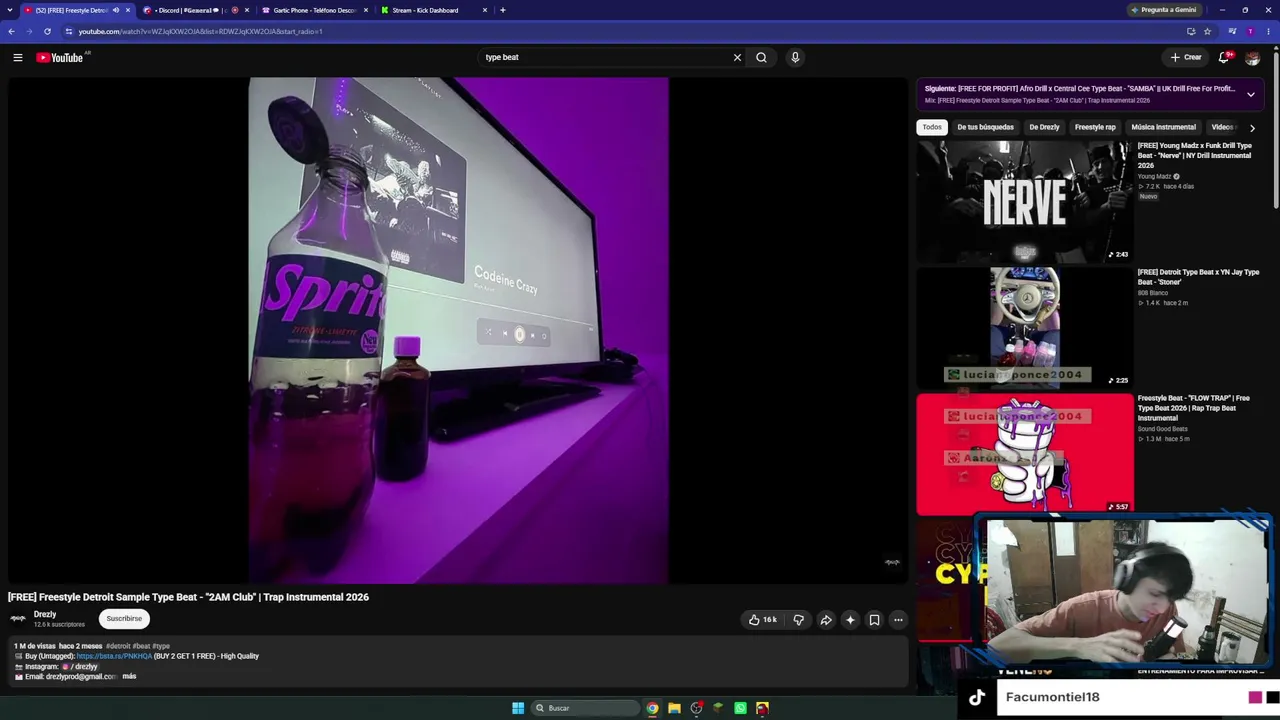Open the Chrome profile avatar

[1250, 31]
